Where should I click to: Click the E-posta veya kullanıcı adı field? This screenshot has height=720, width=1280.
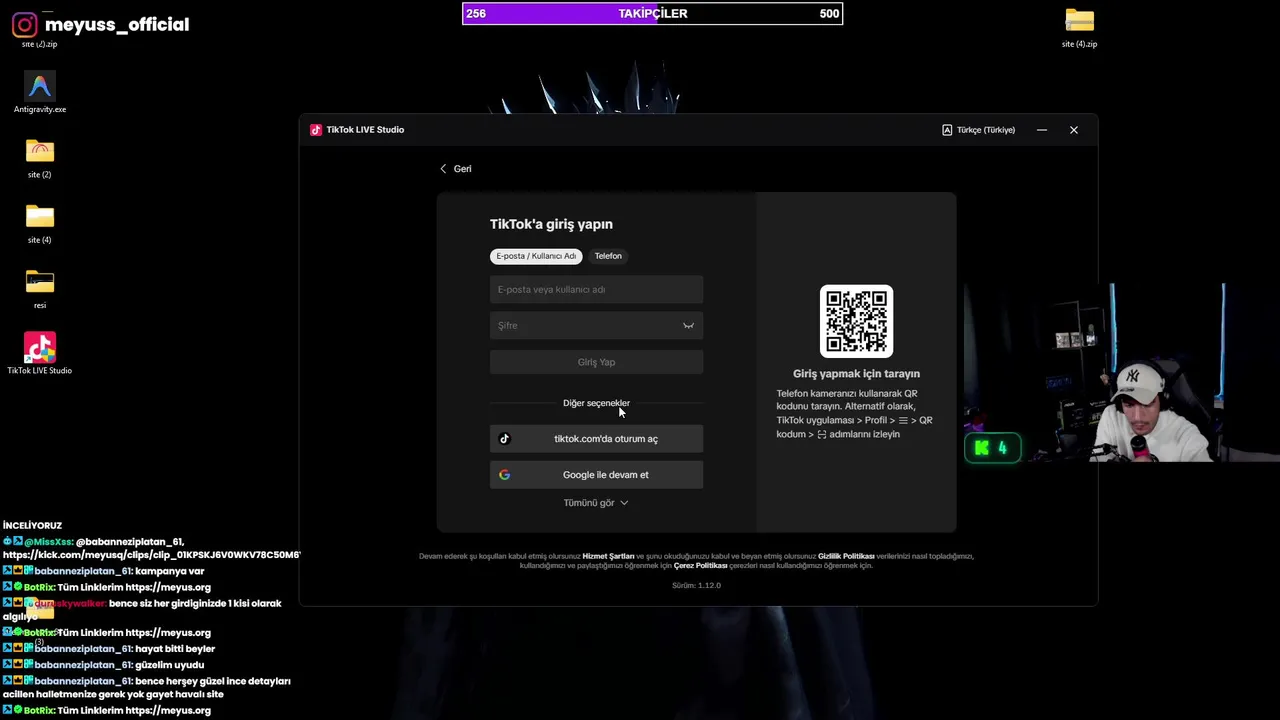point(596,290)
